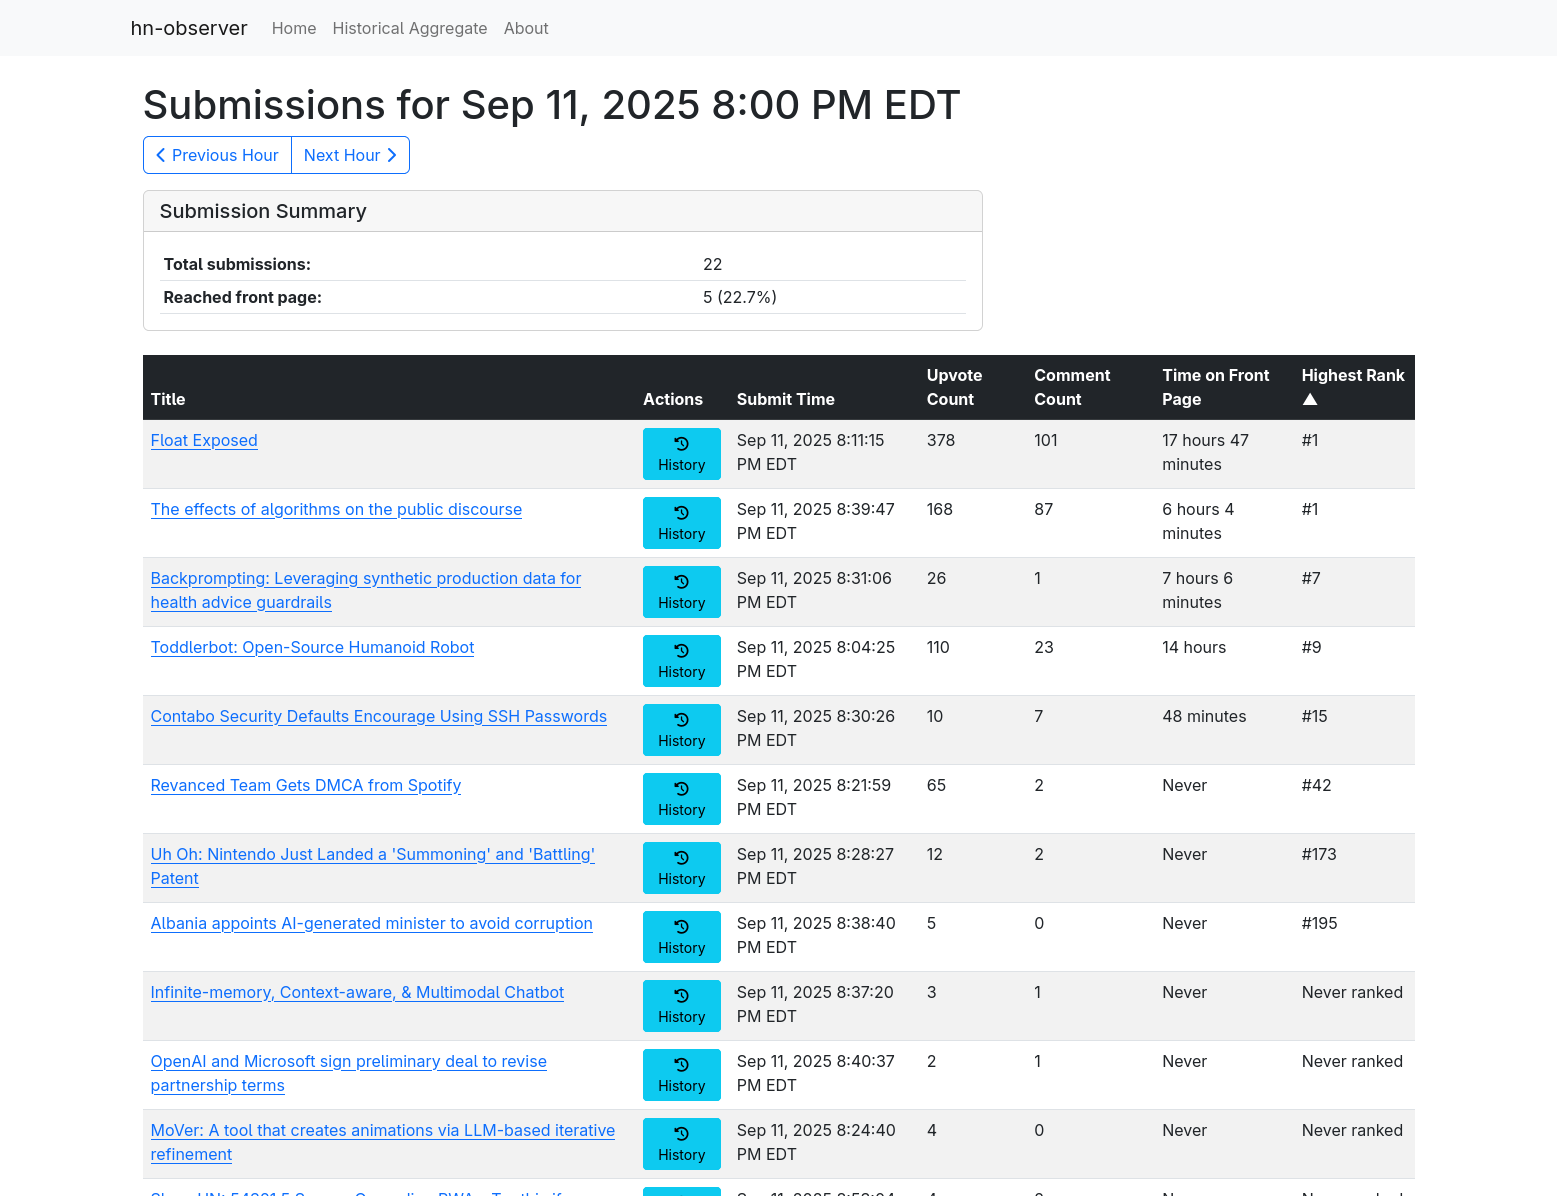
Task: View History for Backprompting submission
Action: coord(681,592)
